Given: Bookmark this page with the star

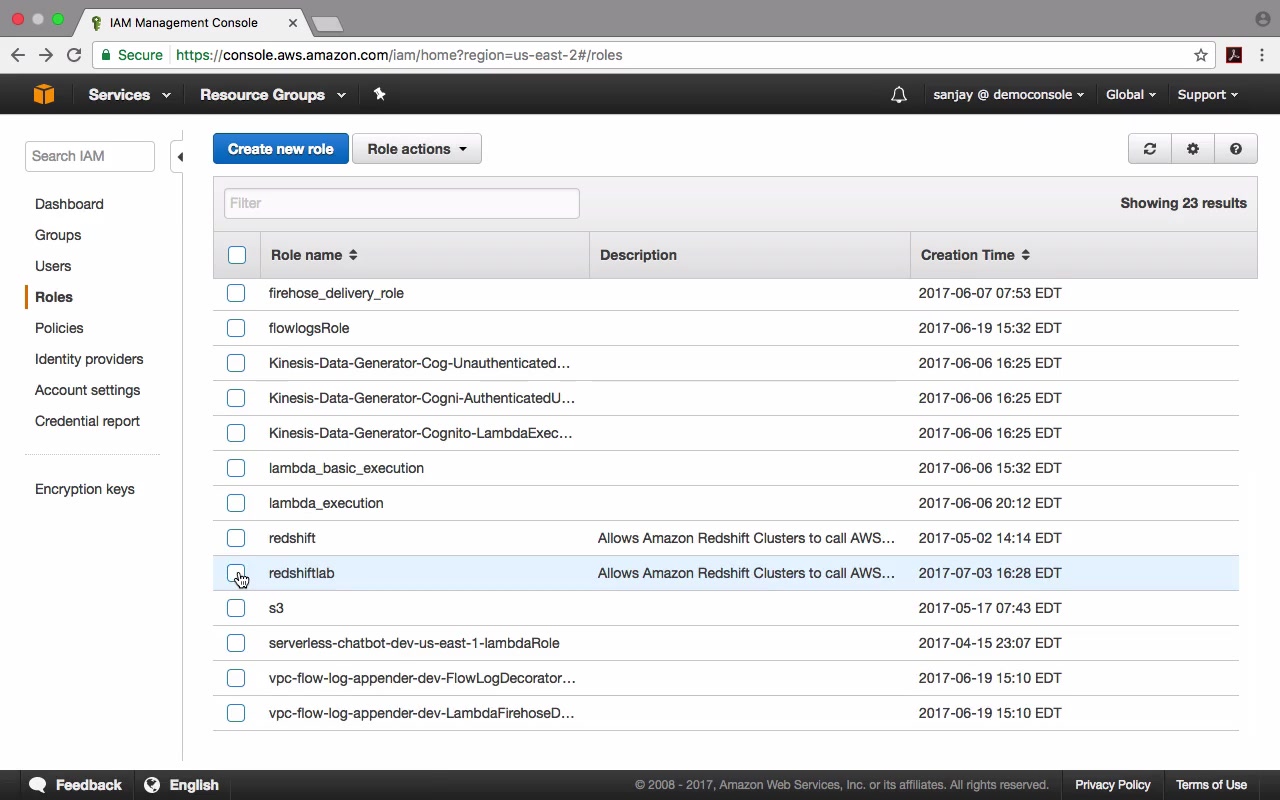Looking at the screenshot, I should [x=1201, y=55].
